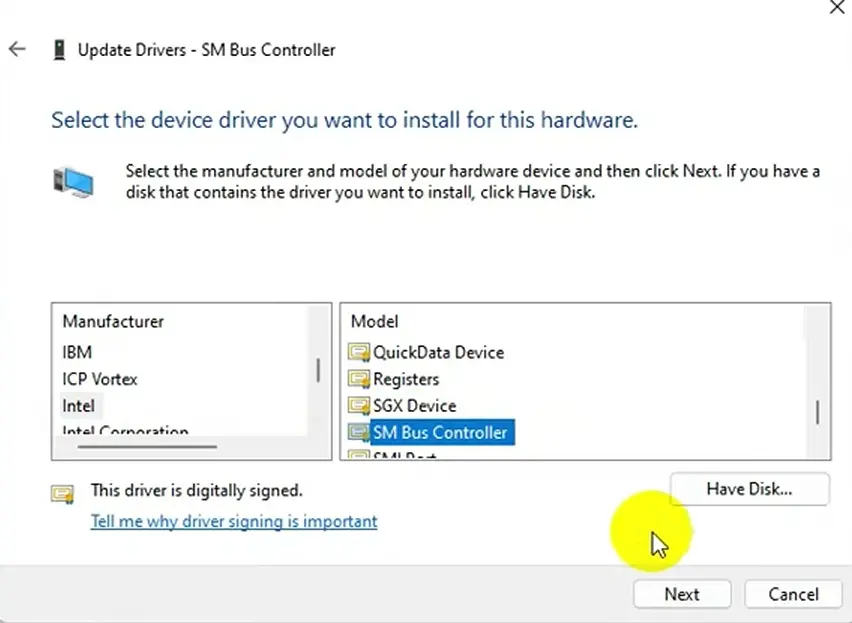The height and width of the screenshot is (623, 852).
Task: Select IBM in the Manufacturer list
Action: [79, 352]
